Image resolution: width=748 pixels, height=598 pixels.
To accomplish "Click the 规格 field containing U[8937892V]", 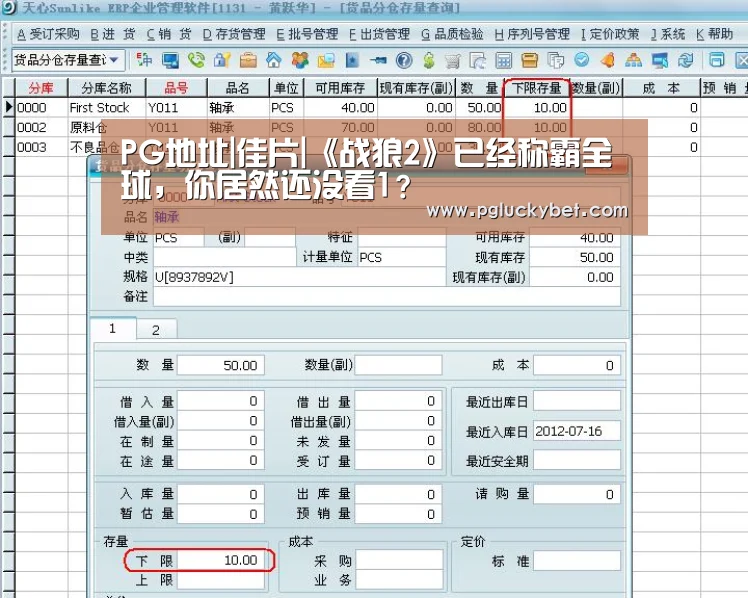I will (299, 277).
